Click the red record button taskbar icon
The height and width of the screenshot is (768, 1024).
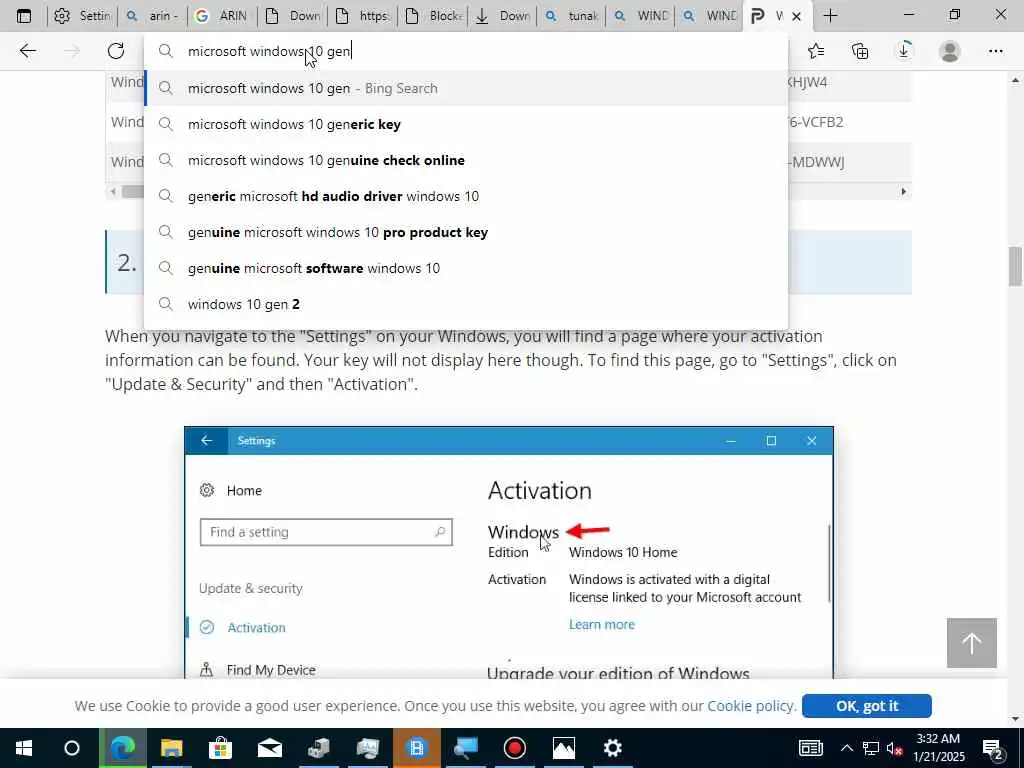tap(515, 748)
